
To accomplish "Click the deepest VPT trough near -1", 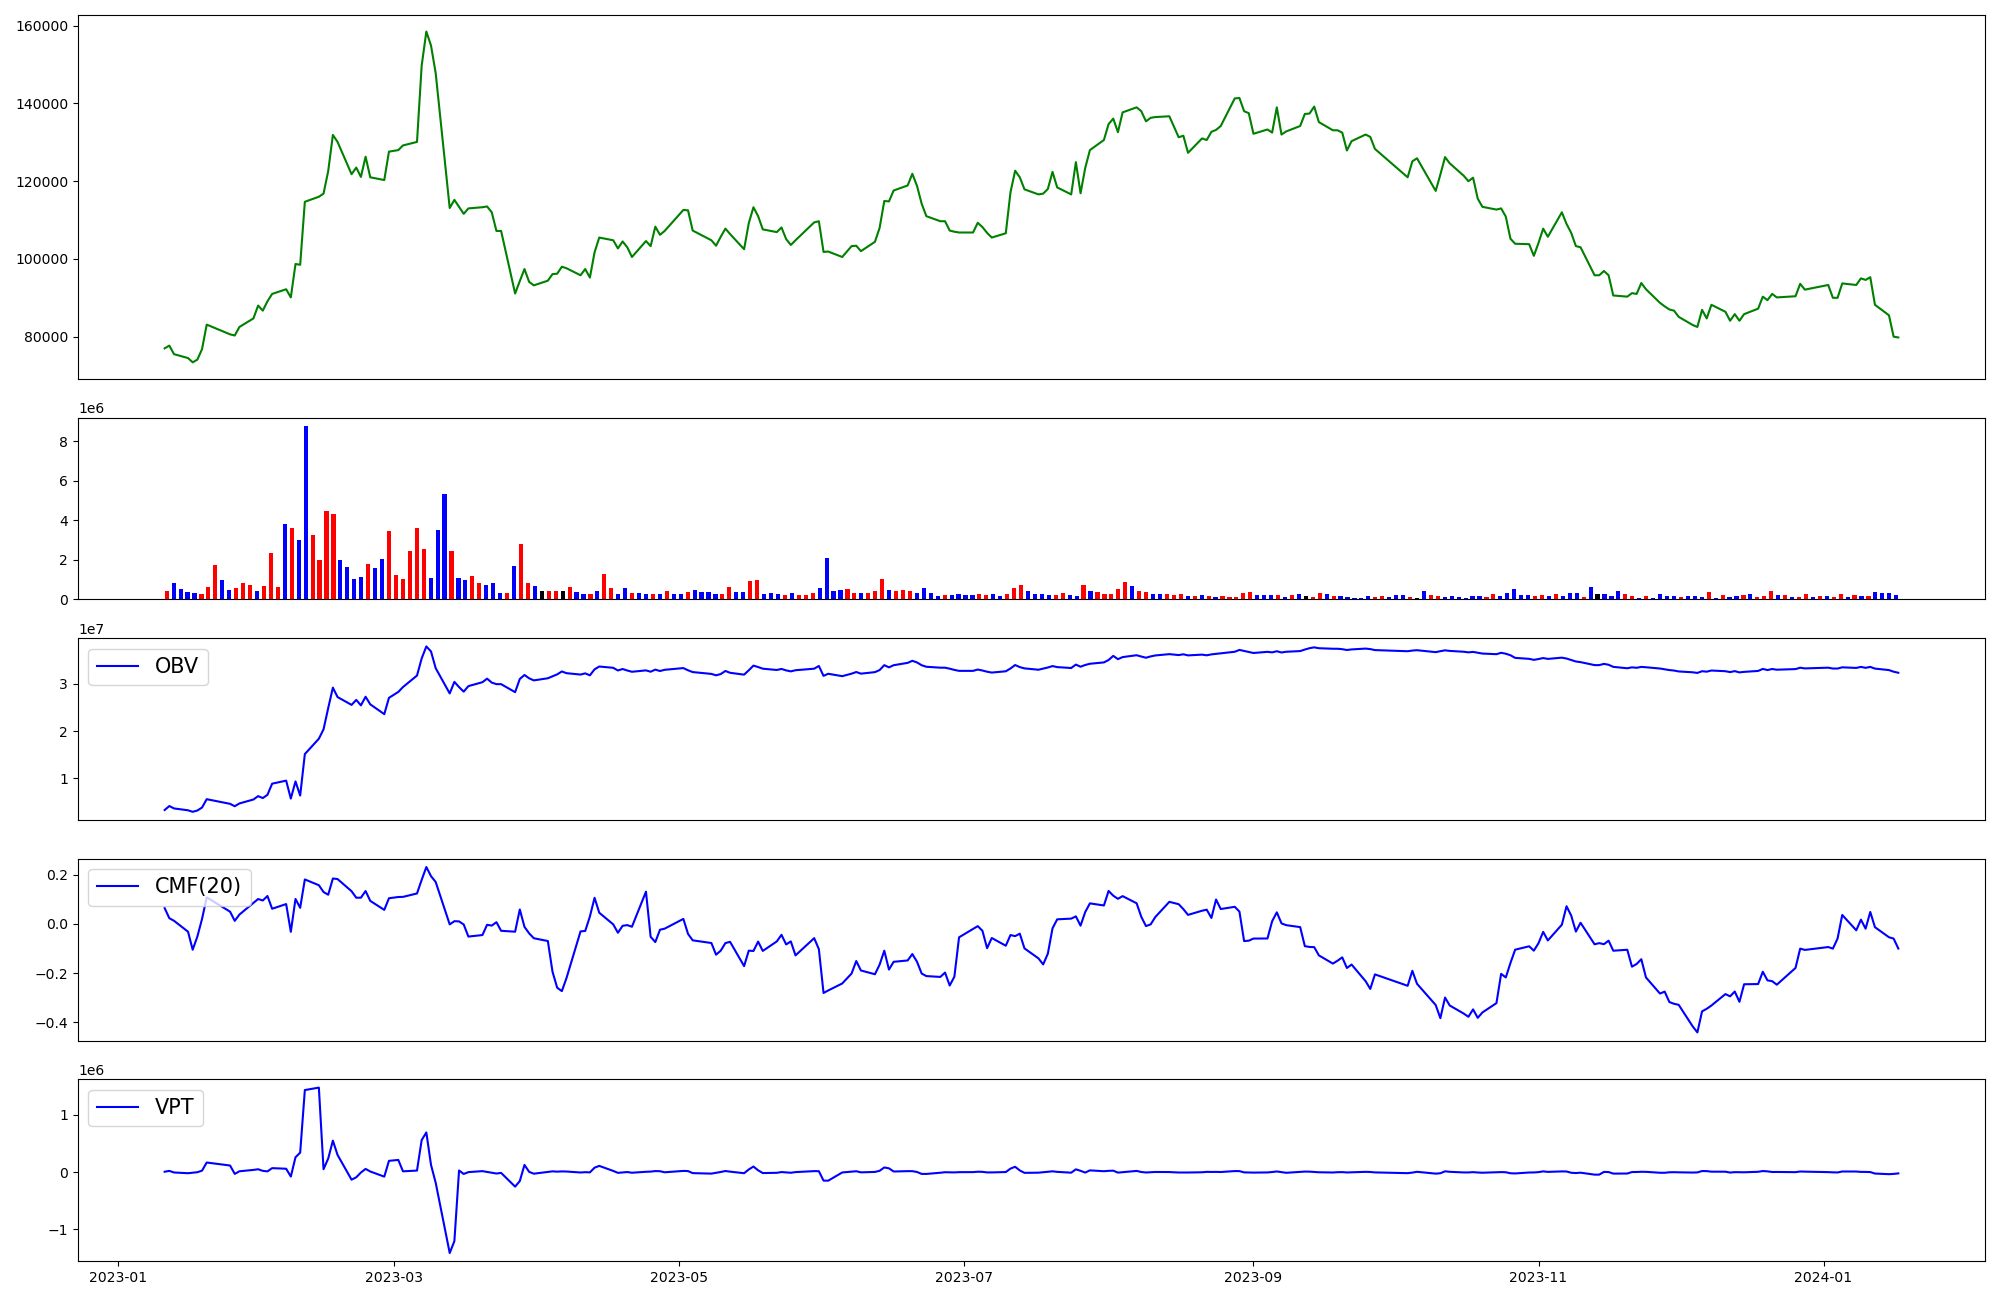I will [449, 1252].
